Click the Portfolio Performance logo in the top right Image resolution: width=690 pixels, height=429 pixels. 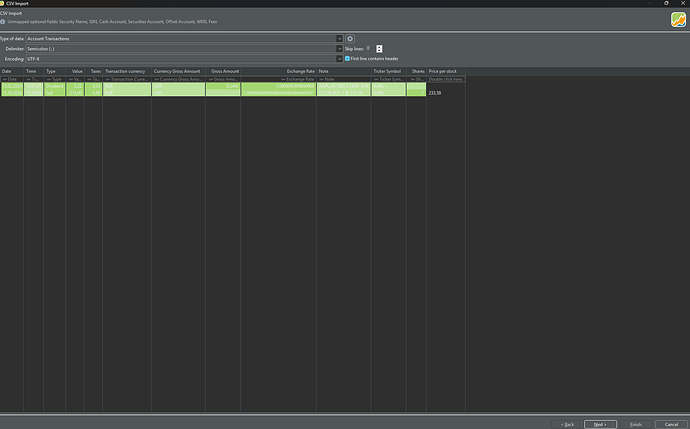point(675,18)
